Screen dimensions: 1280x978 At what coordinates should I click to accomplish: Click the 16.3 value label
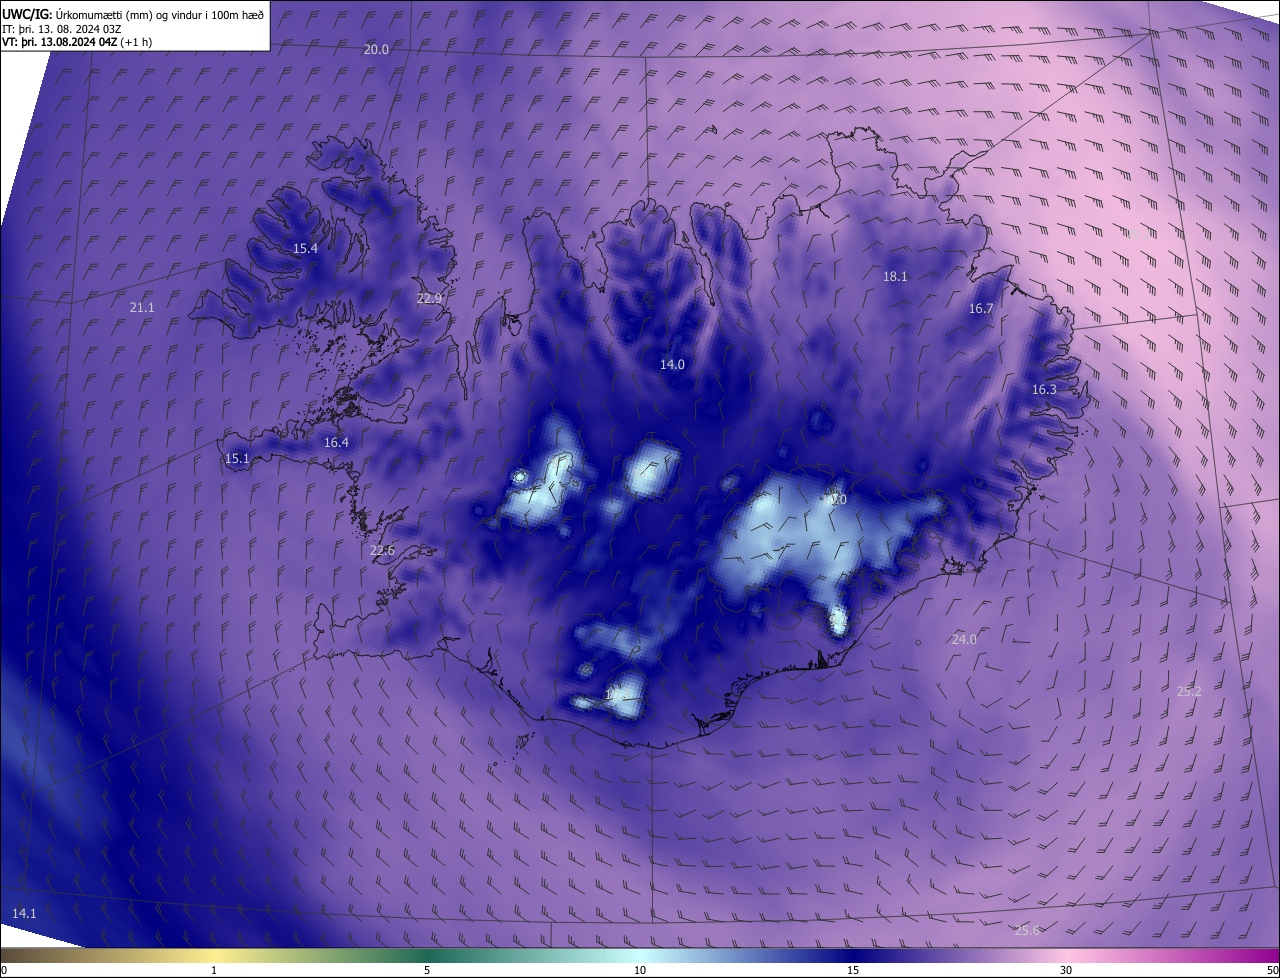point(1044,389)
